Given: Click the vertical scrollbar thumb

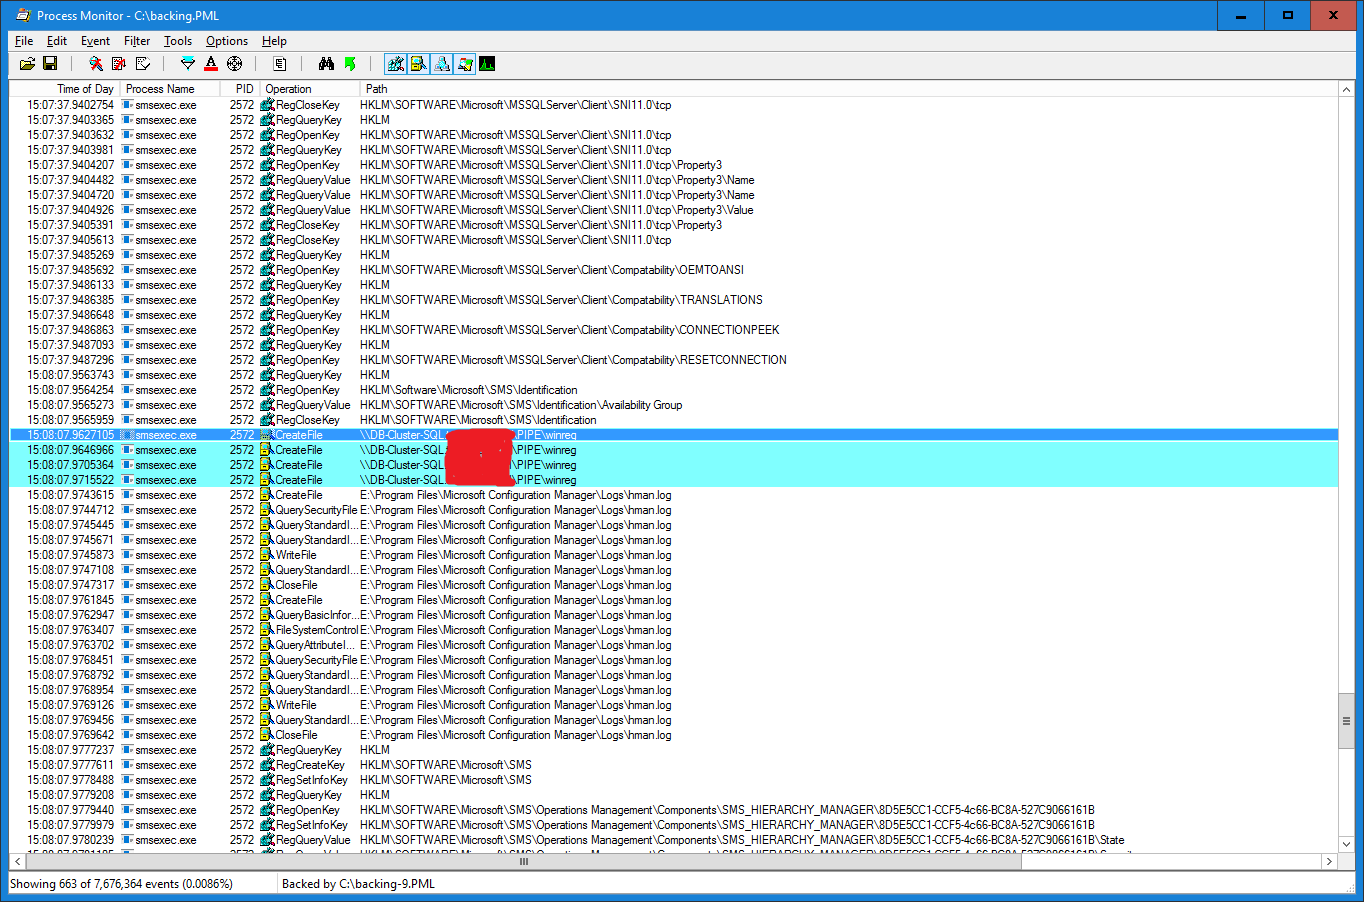Looking at the screenshot, I should 1346,720.
